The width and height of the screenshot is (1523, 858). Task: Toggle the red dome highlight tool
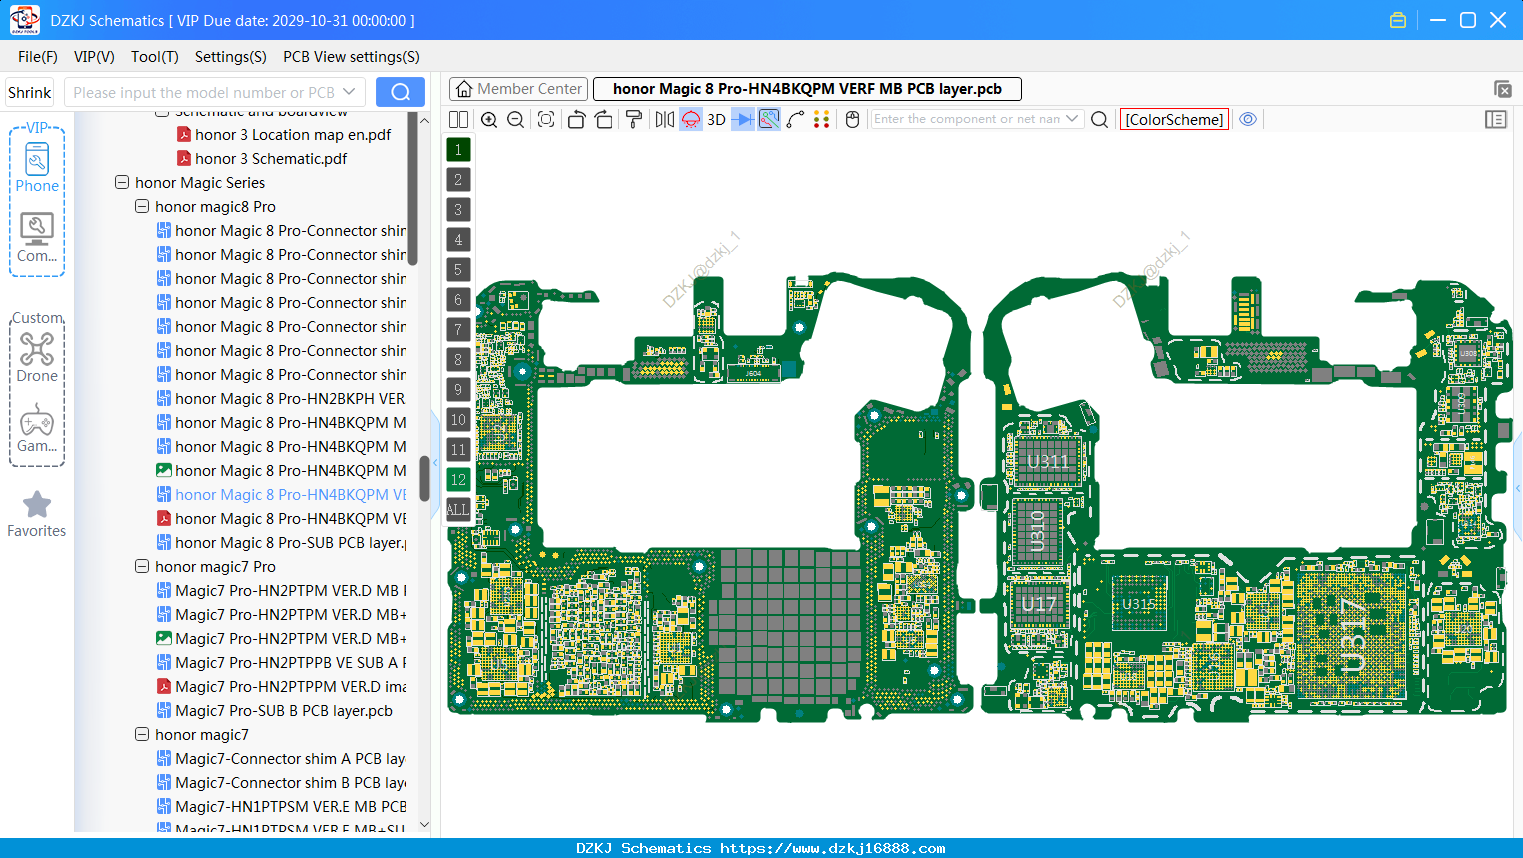click(x=691, y=119)
